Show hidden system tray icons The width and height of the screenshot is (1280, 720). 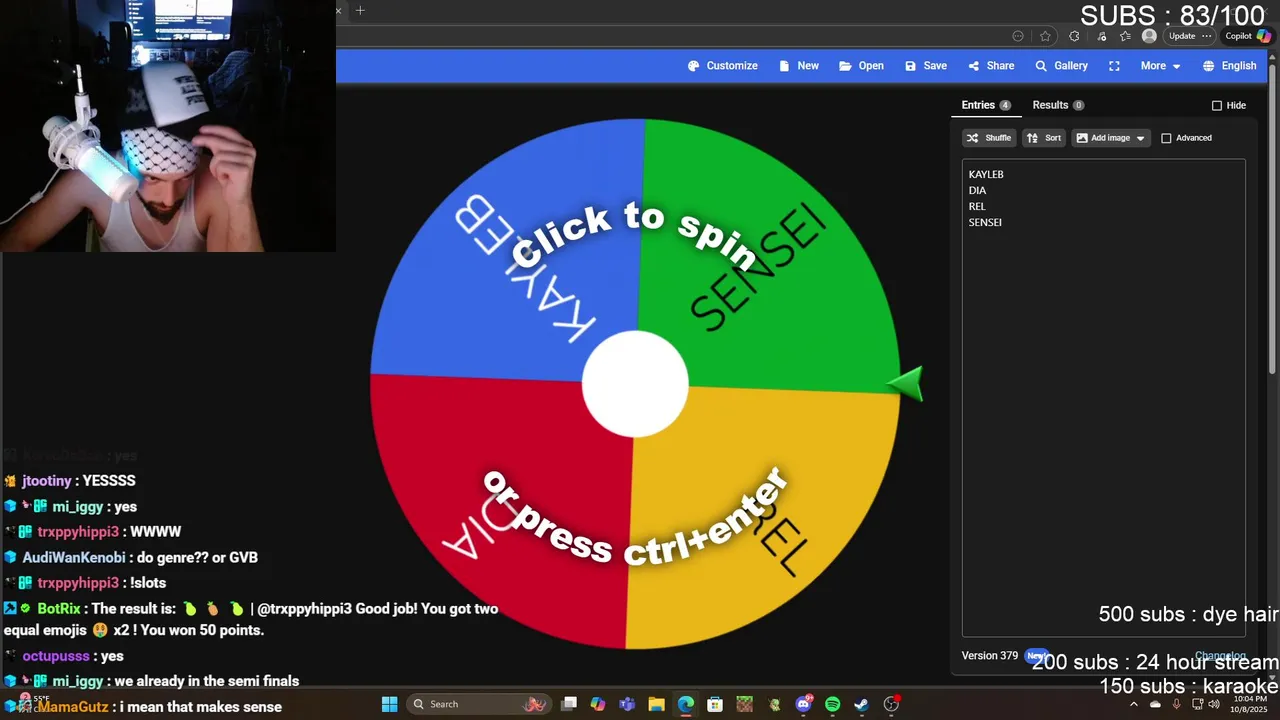click(1134, 704)
